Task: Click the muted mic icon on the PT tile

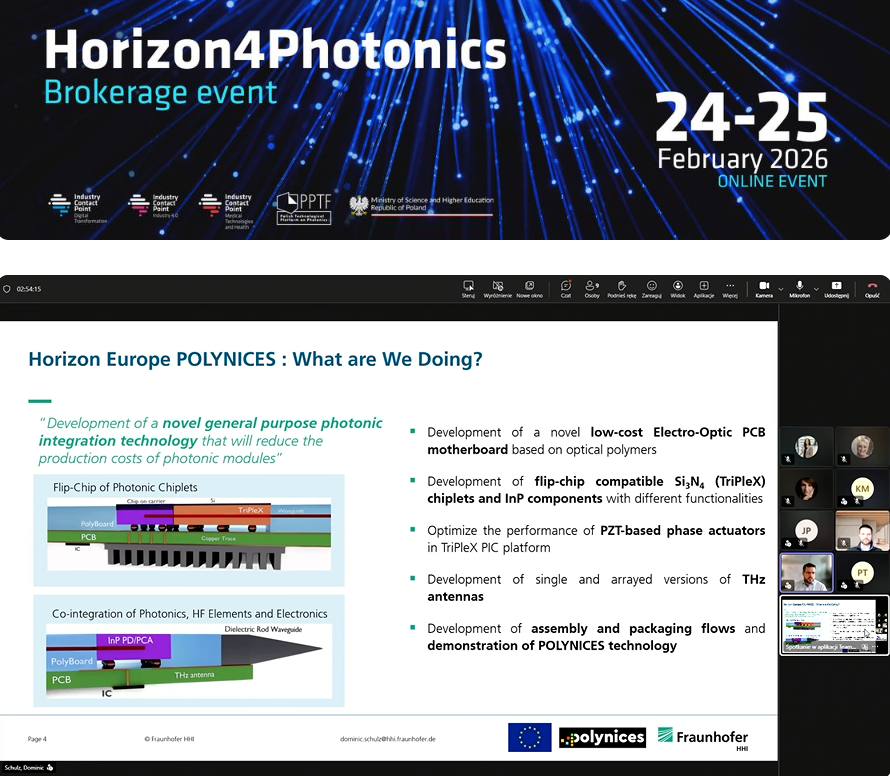Action: [857, 585]
